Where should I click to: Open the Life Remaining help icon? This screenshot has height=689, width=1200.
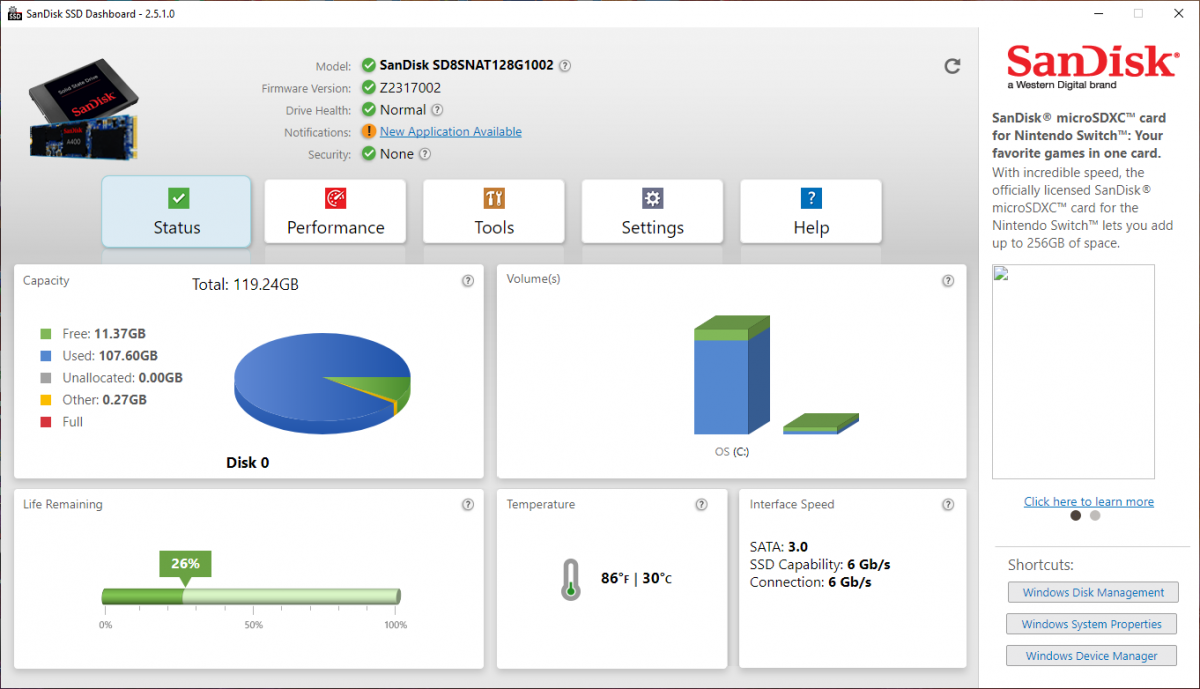(468, 505)
